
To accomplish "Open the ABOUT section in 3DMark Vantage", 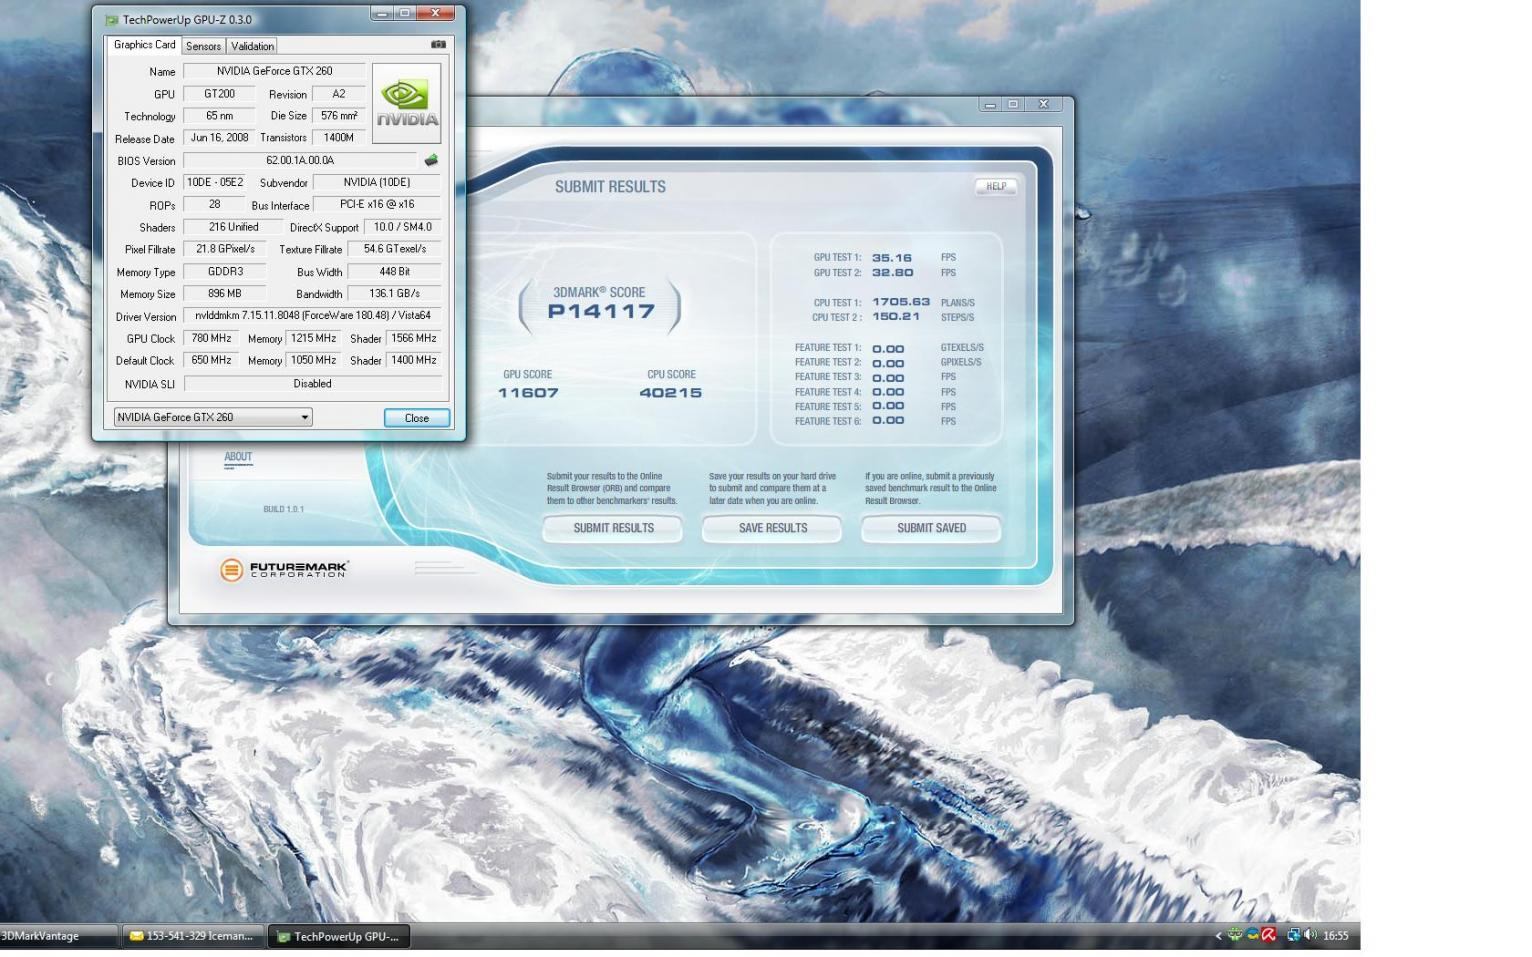I will tap(238, 456).
